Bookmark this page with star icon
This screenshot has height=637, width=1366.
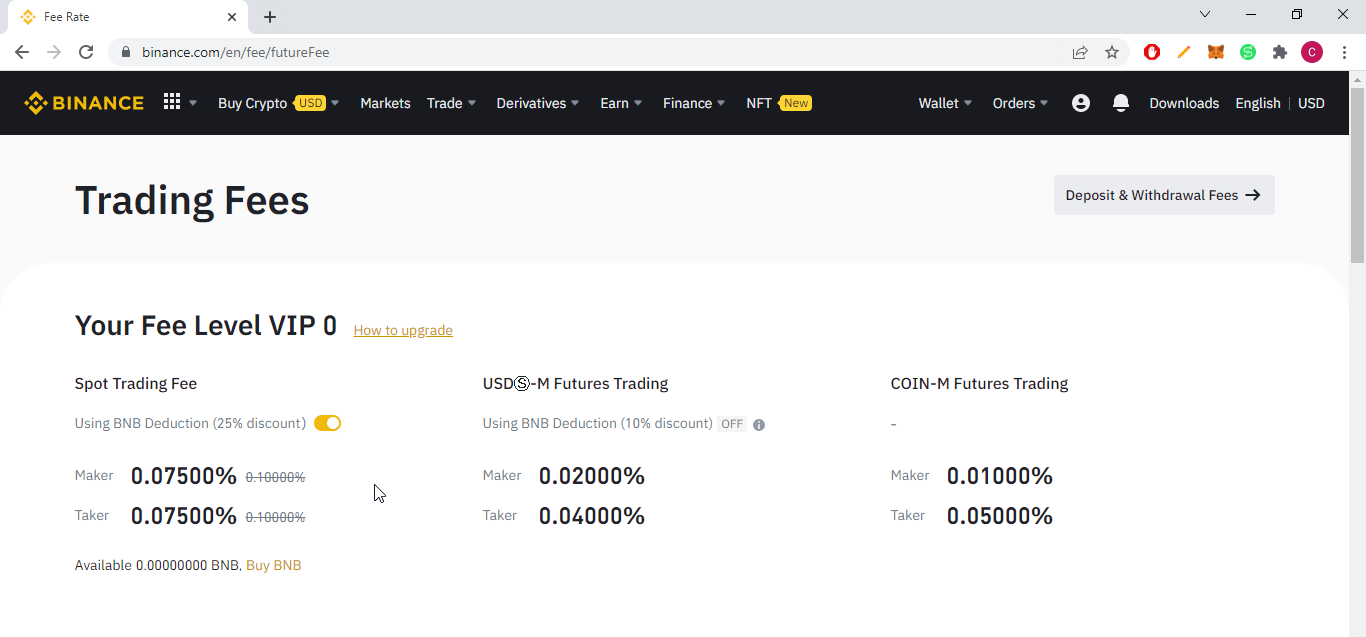[1112, 52]
